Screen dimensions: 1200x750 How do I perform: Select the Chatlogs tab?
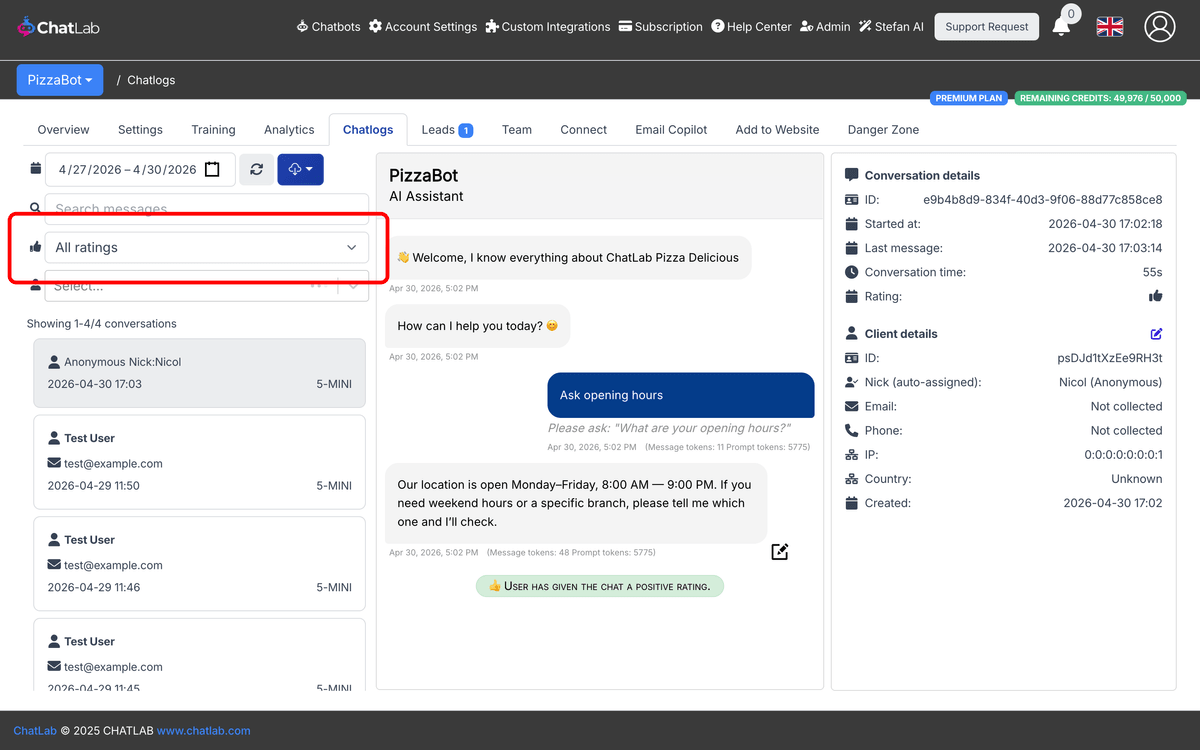point(368,130)
